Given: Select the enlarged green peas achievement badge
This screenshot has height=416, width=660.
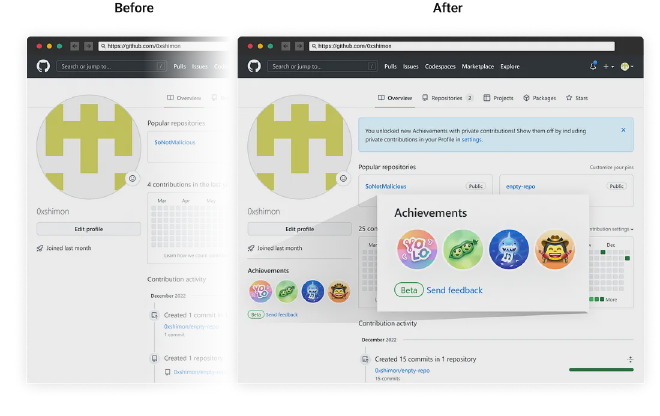Looking at the screenshot, I should click(x=463, y=249).
